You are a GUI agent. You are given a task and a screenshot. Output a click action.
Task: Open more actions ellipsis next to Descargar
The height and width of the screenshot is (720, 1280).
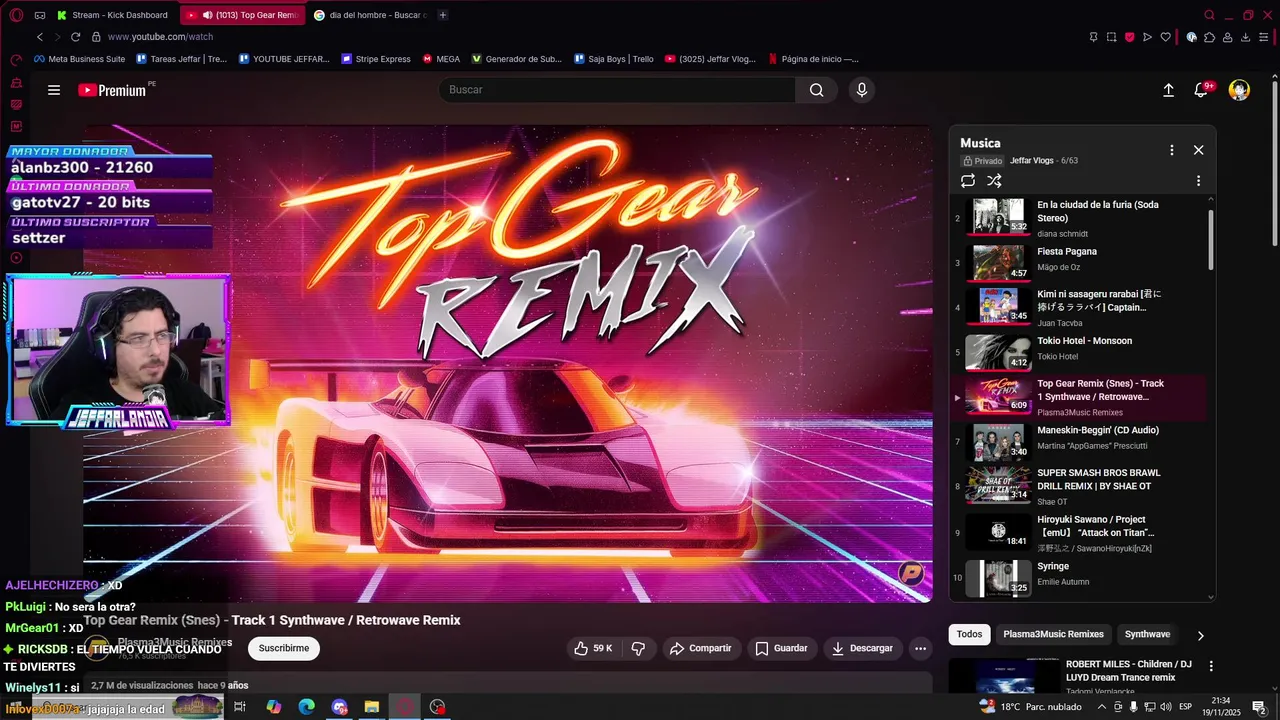(x=920, y=648)
